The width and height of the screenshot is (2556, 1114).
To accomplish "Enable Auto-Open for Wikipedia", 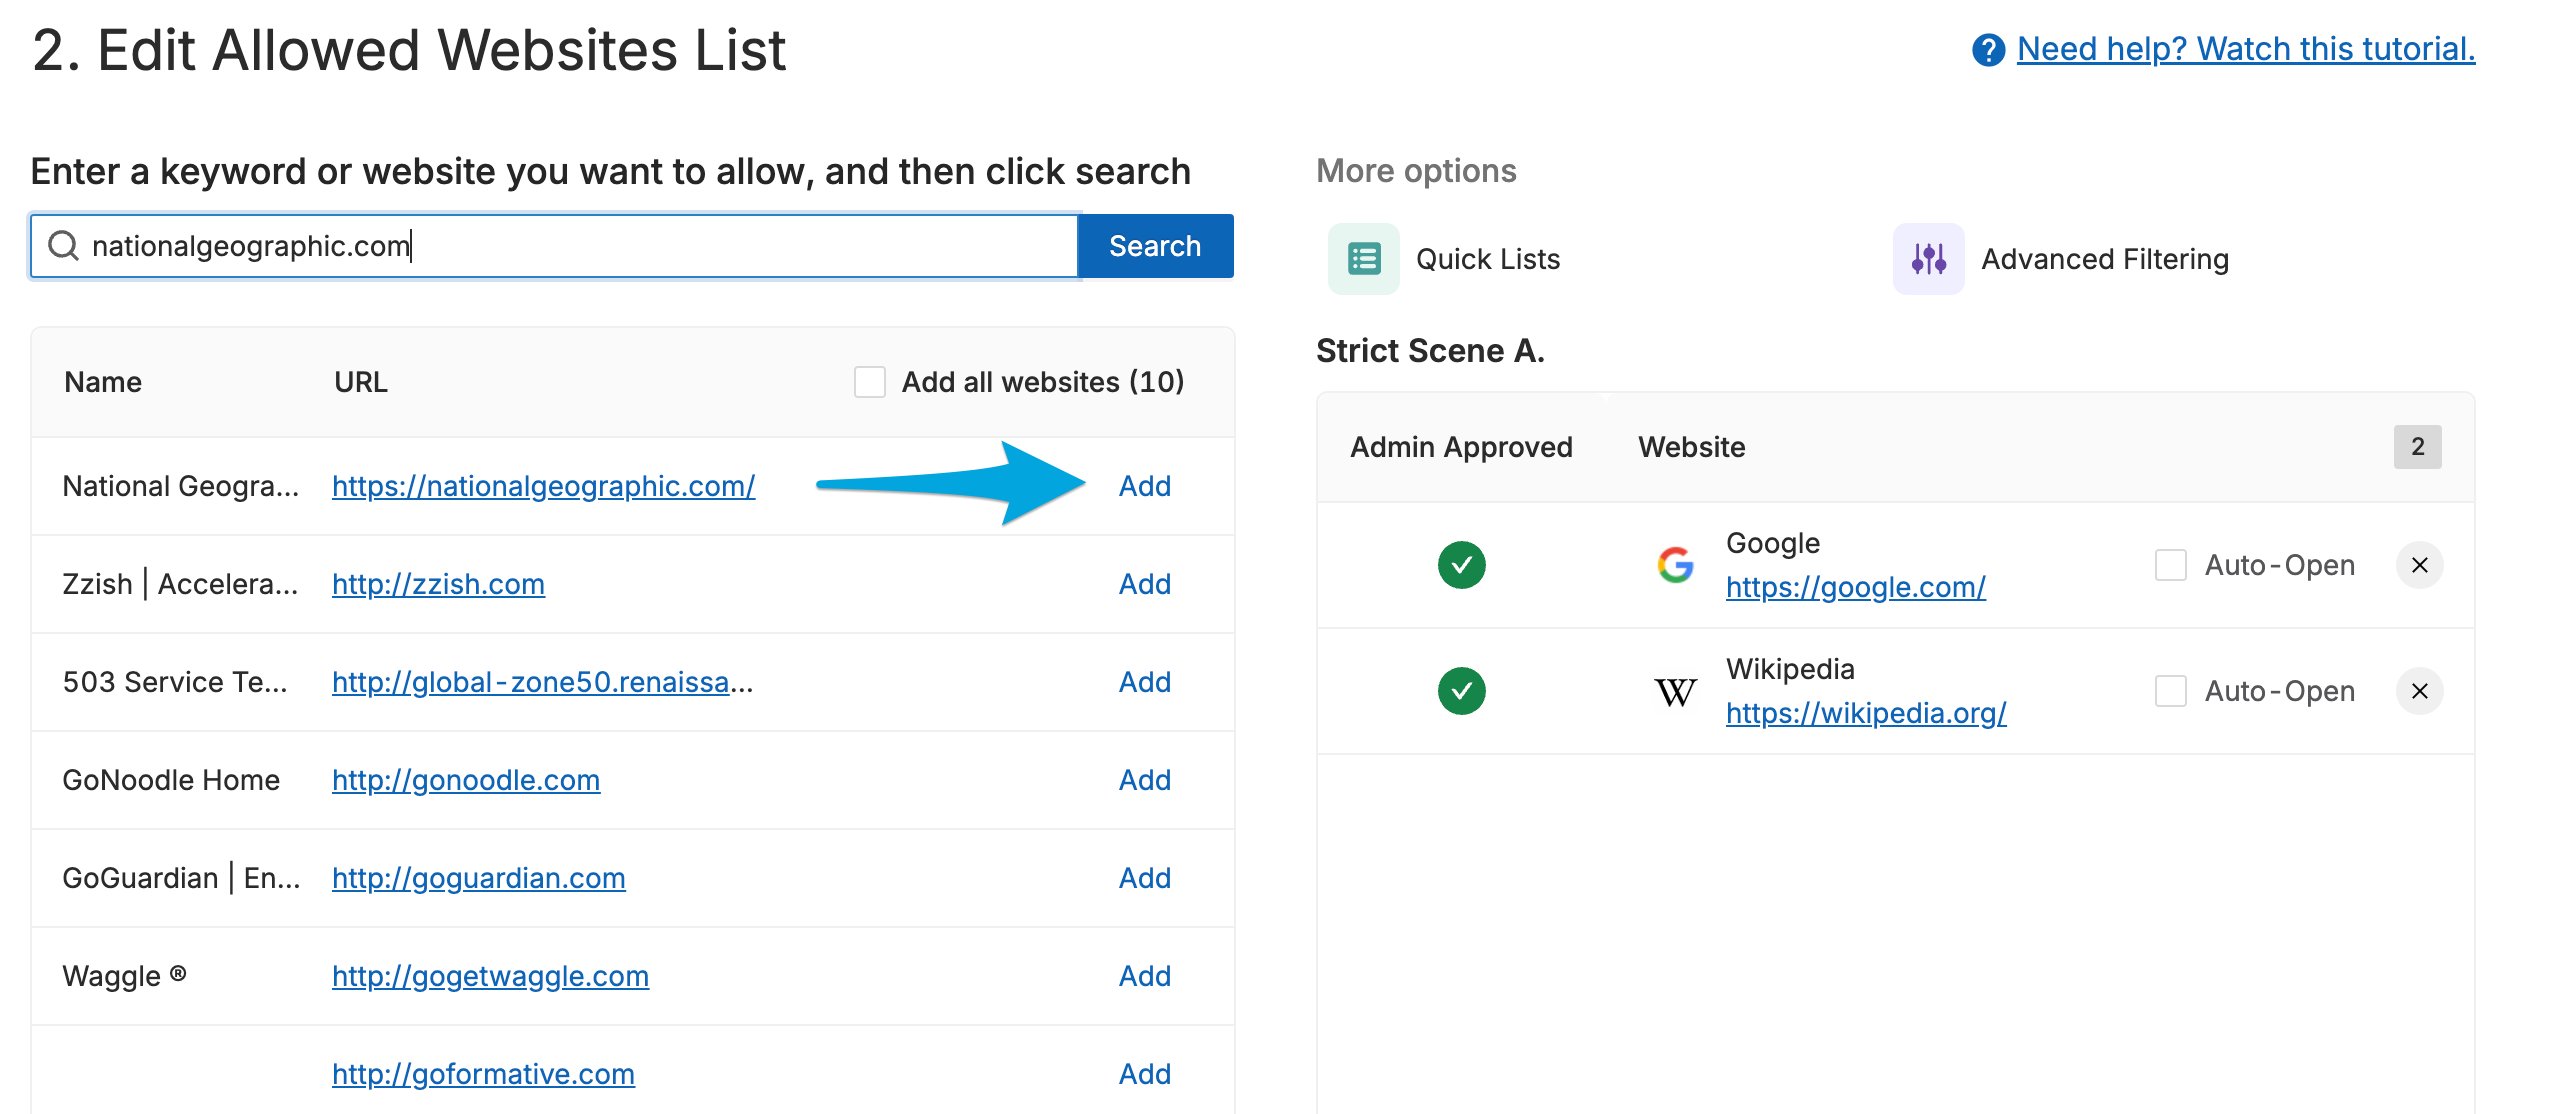I will 2170,691.
